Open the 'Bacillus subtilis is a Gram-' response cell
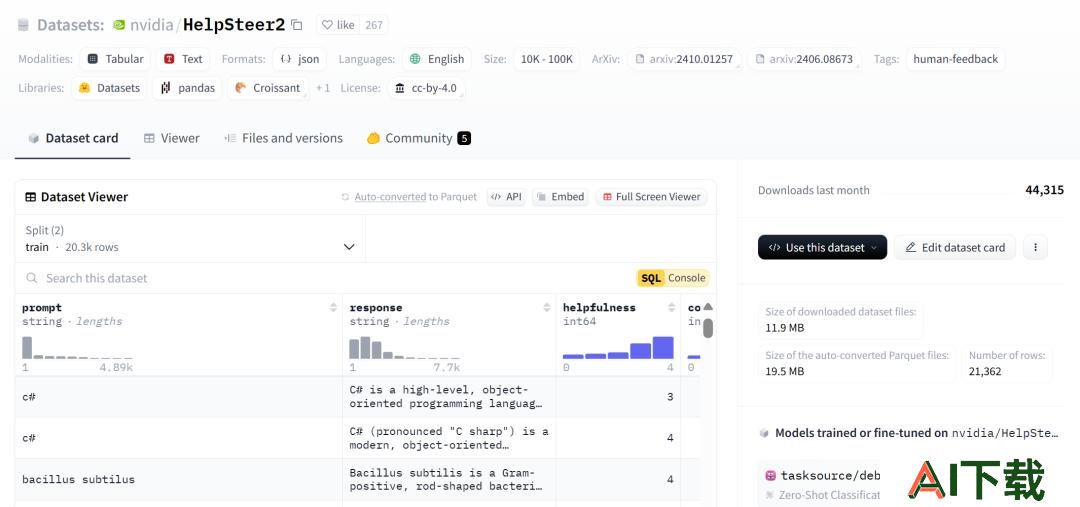The width and height of the screenshot is (1080, 507). pos(449,479)
